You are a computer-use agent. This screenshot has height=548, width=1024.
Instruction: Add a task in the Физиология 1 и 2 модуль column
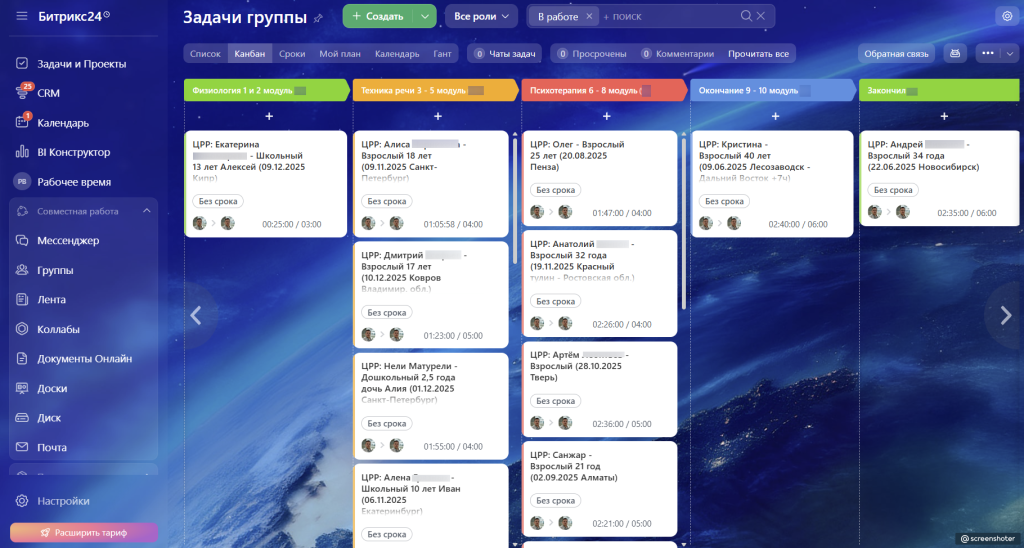click(x=269, y=116)
